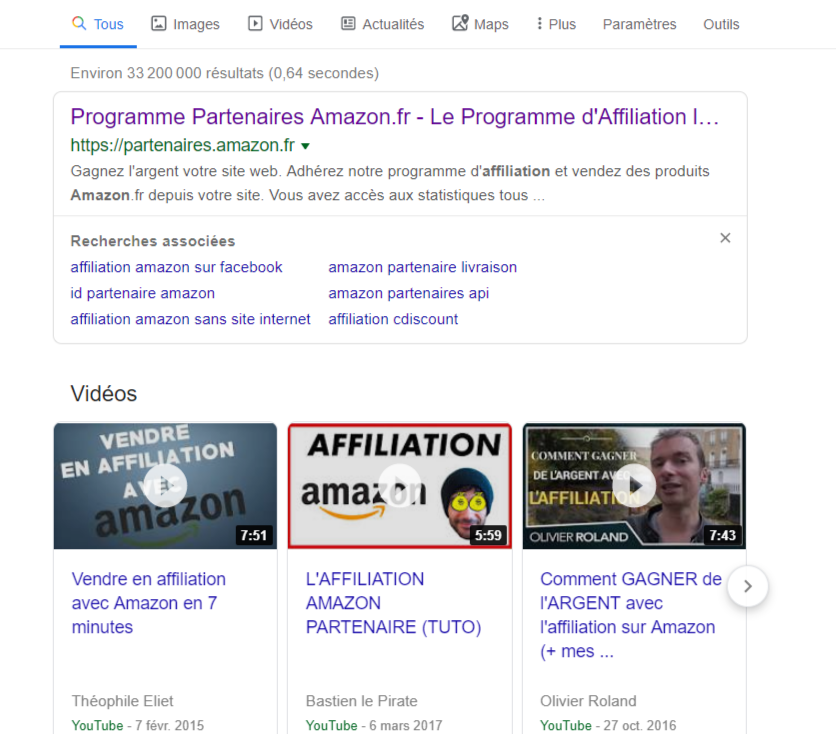
Task: Click the partenaires.amazon.fr URL
Action: [x=182, y=145]
